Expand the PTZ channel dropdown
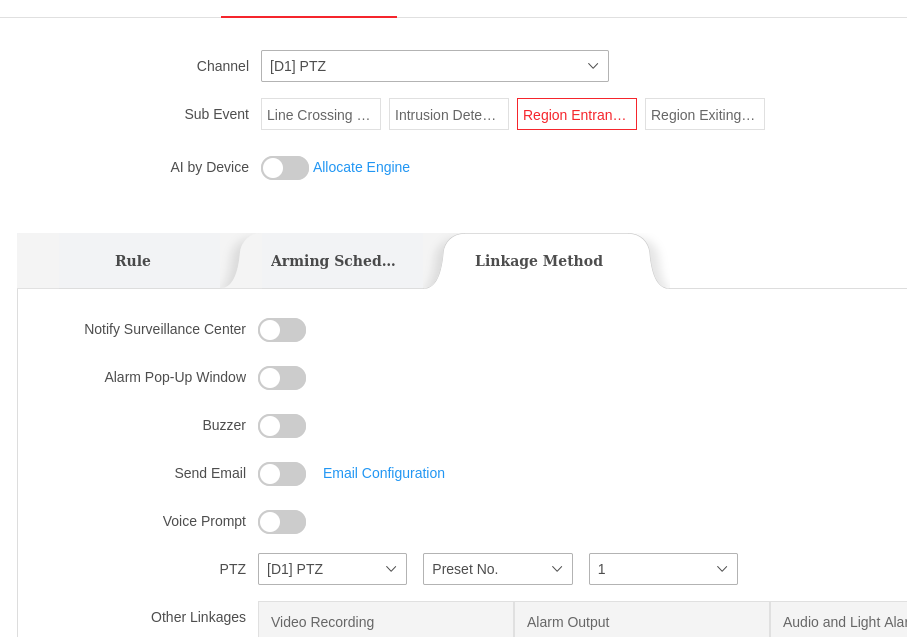 pyautogui.click(x=332, y=569)
